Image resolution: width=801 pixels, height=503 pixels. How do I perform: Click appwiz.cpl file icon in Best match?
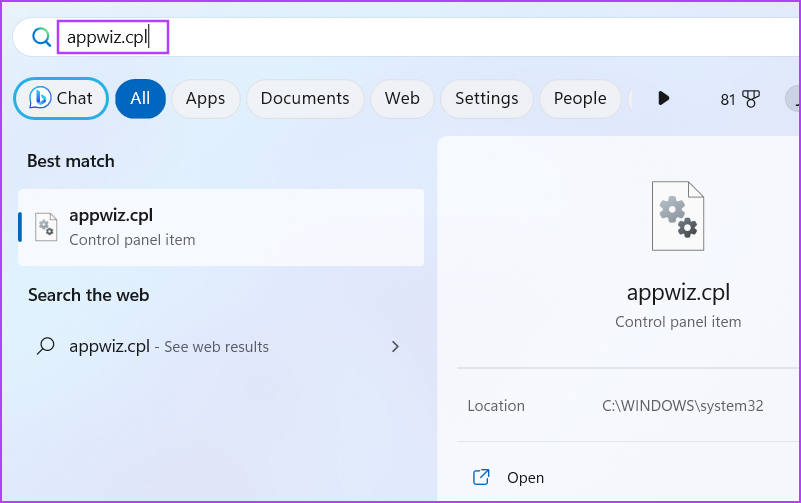46,227
